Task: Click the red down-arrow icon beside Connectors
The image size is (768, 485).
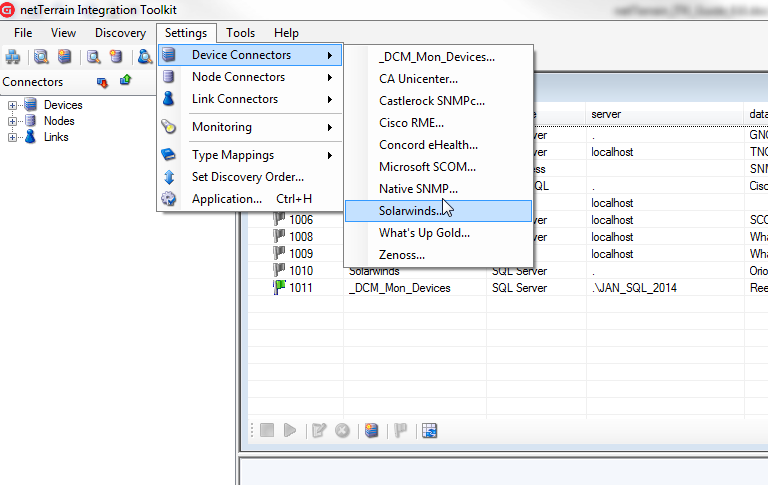Action: pos(102,82)
